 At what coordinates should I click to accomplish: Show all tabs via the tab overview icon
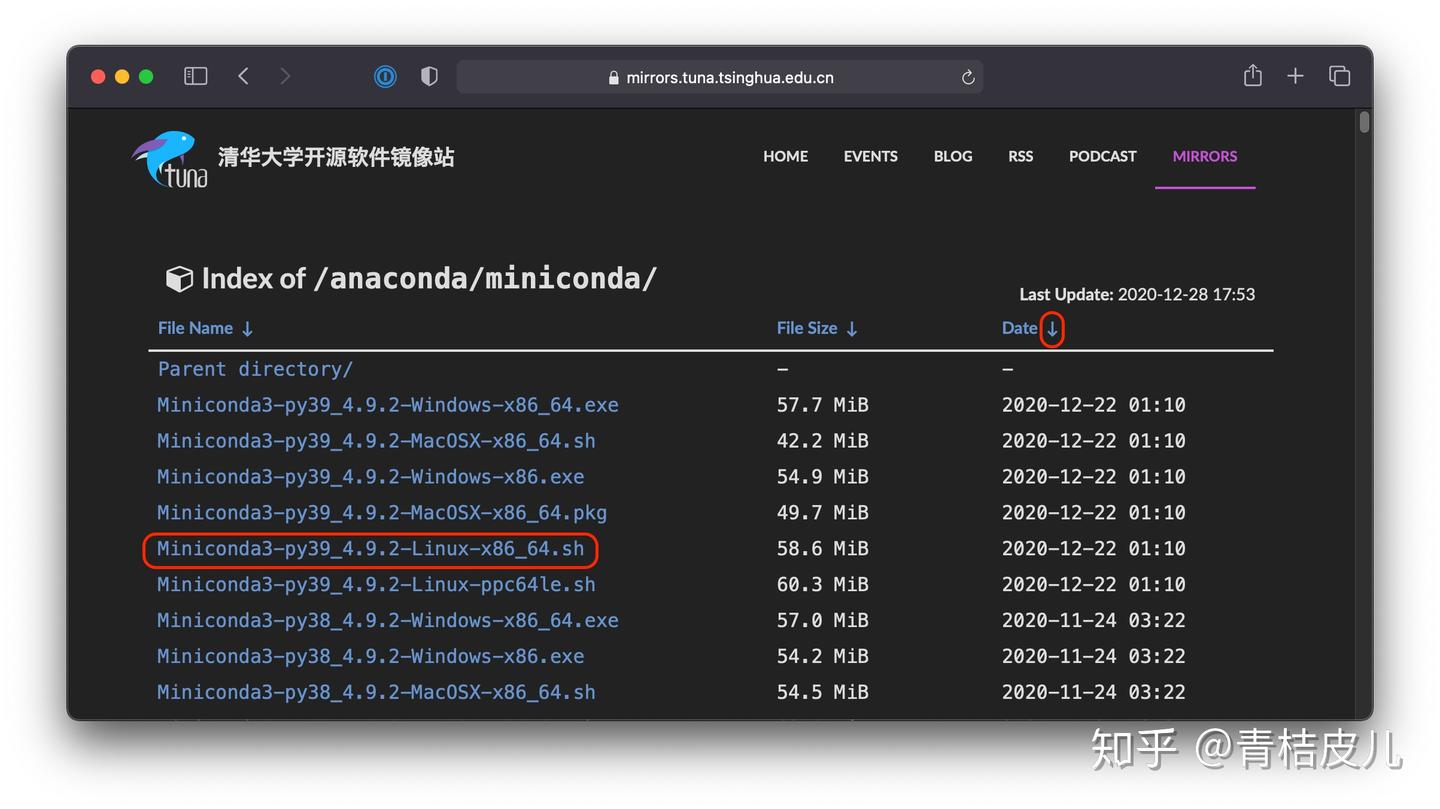click(x=1339, y=75)
